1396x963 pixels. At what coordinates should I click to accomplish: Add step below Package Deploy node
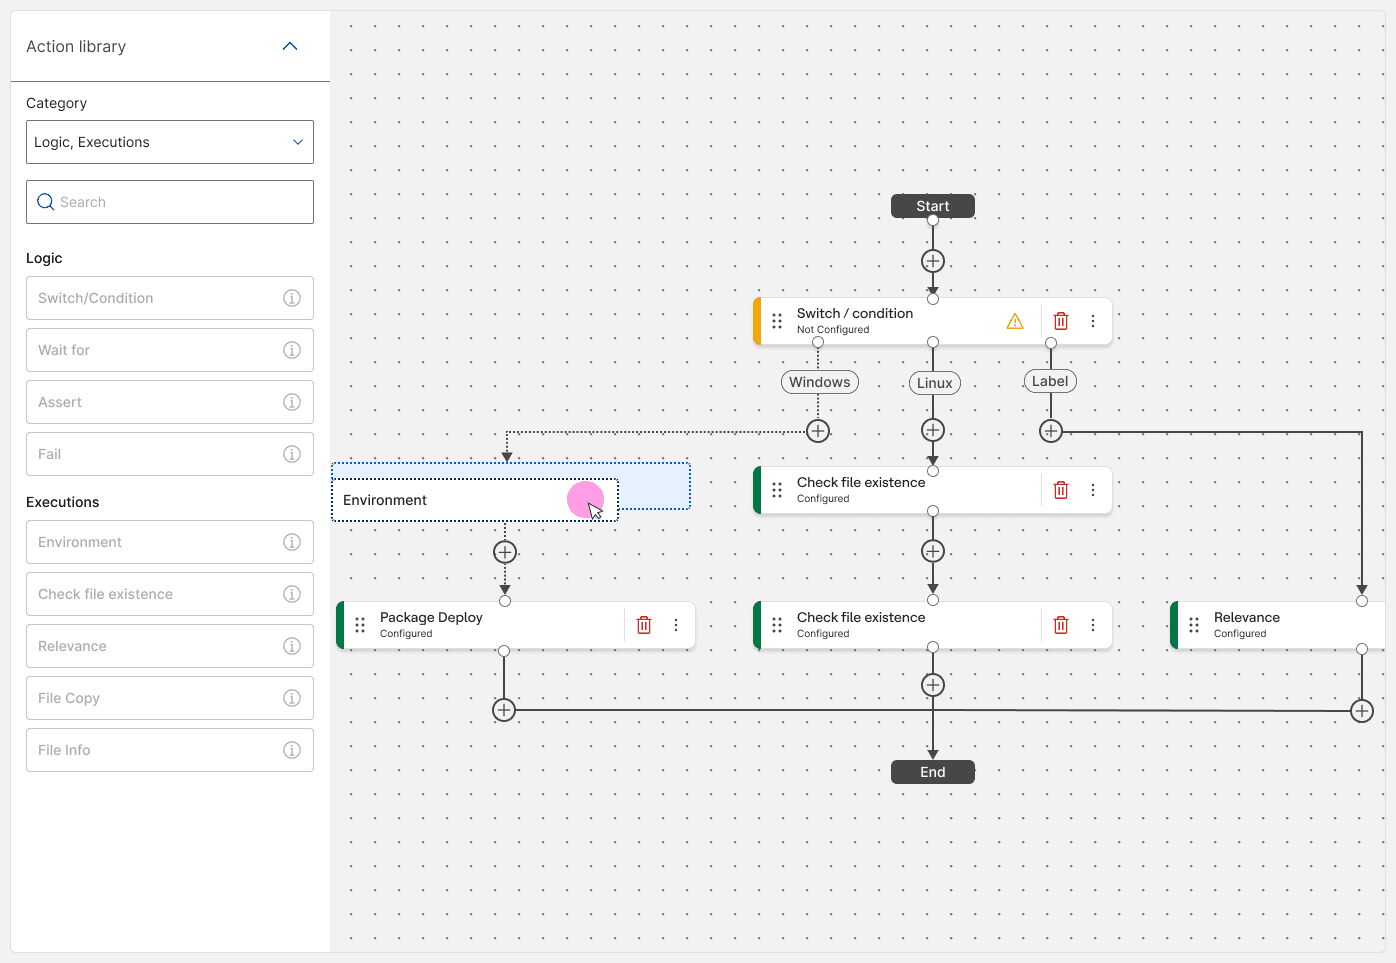pyautogui.click(x=504, y=710)
